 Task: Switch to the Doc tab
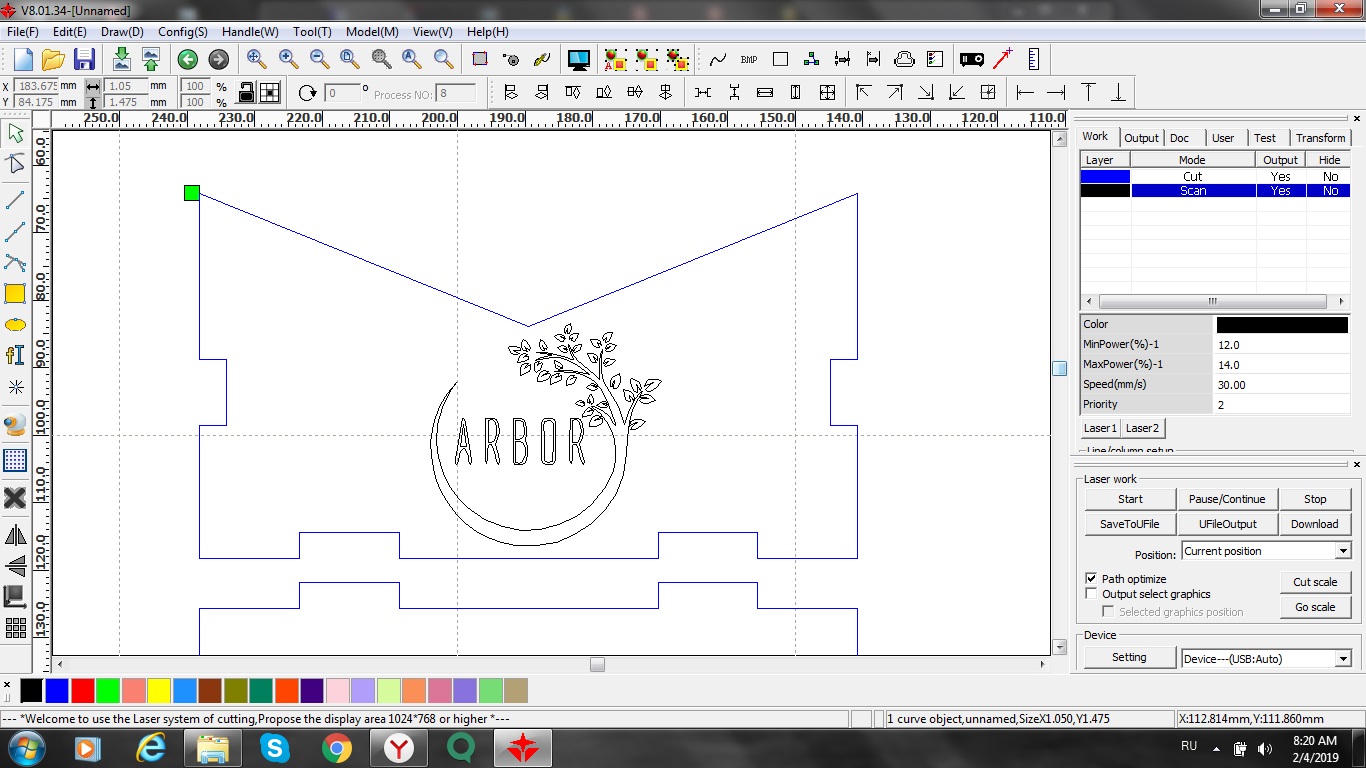tap(1180, 138)
